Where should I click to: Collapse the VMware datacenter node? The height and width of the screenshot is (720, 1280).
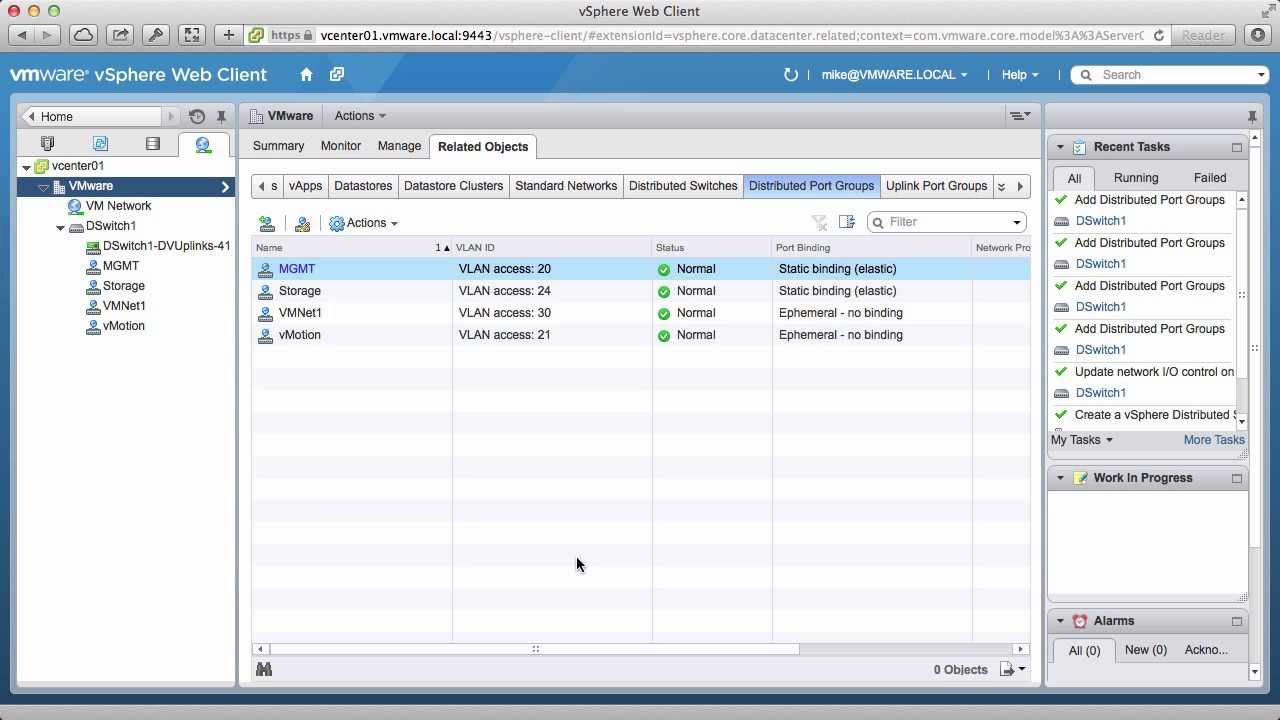(x=43, y=187)
